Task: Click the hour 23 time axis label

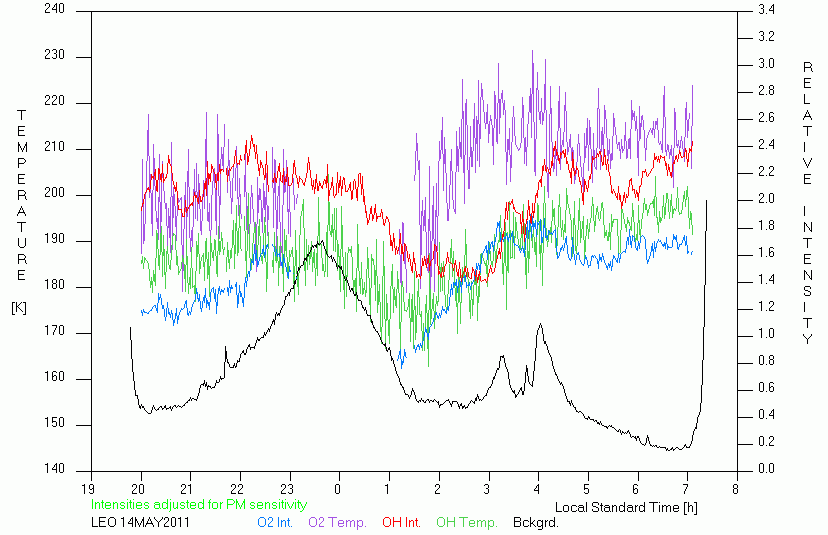Action: tap(287, 489)
